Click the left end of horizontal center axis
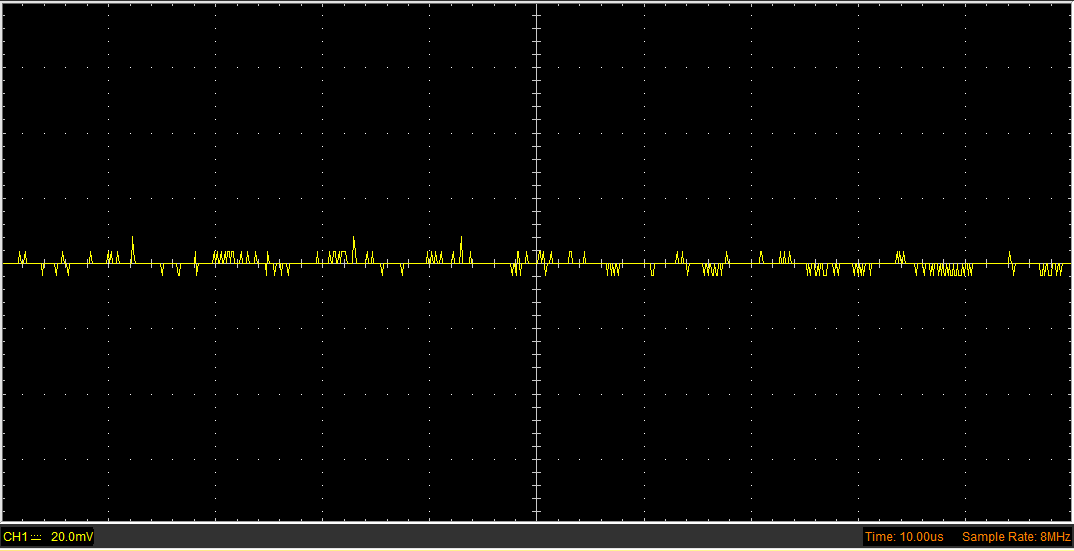The image size is (1074, 551). [4, 263]
